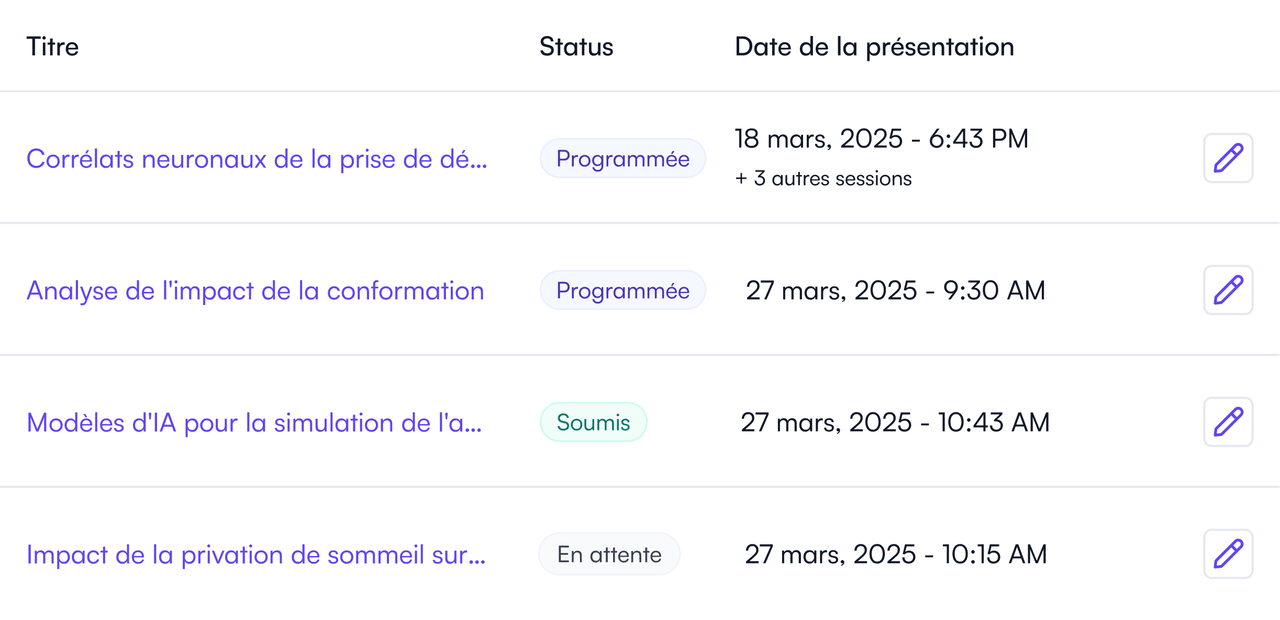The image size is (1280, 620).
Task: Click Programmée badge in Corrélats neuronaux row
Action: tap(623, 159)
